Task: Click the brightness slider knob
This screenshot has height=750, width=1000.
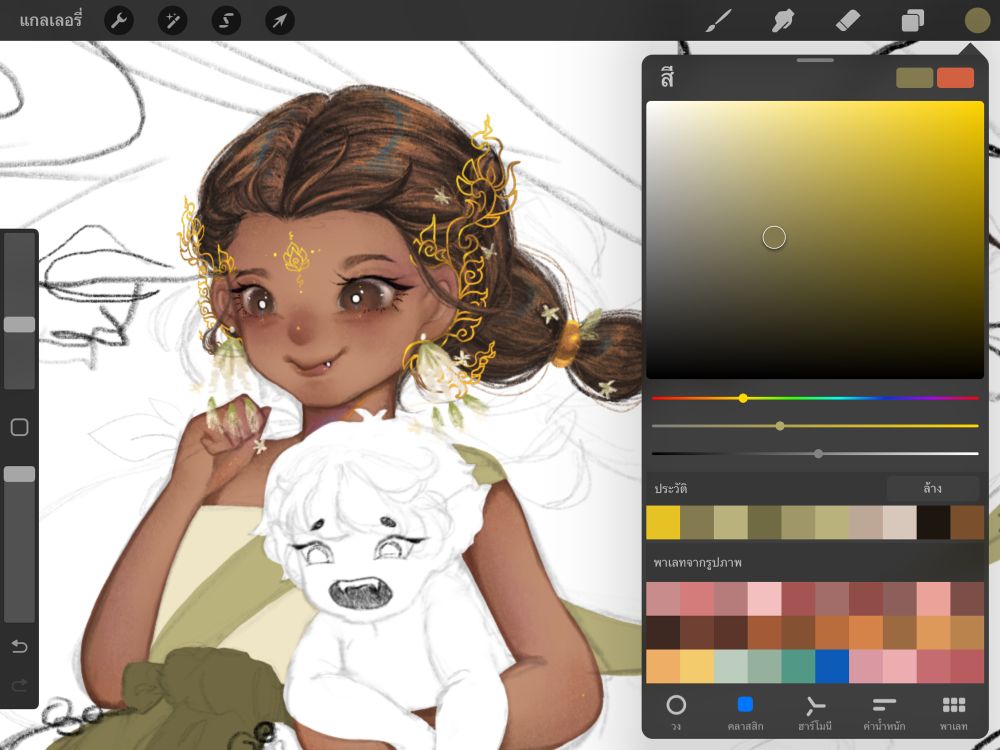Action: [x=818, y=454]
